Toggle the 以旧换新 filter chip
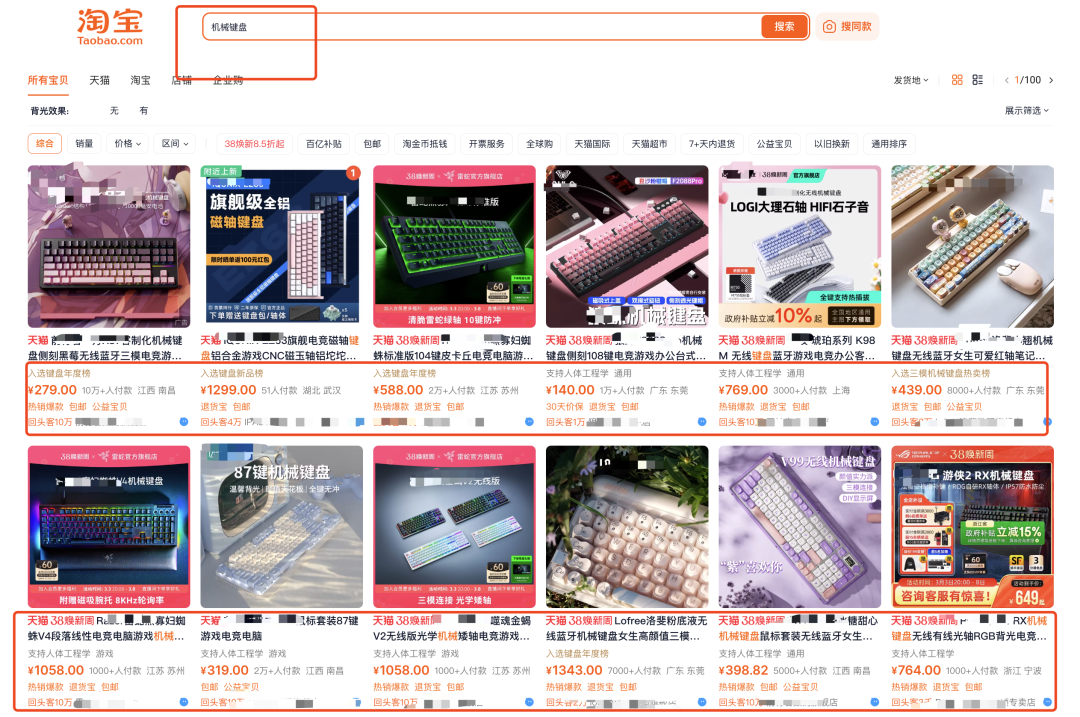1080x717 pixels. pyautogui.click(x=831, y=143)
